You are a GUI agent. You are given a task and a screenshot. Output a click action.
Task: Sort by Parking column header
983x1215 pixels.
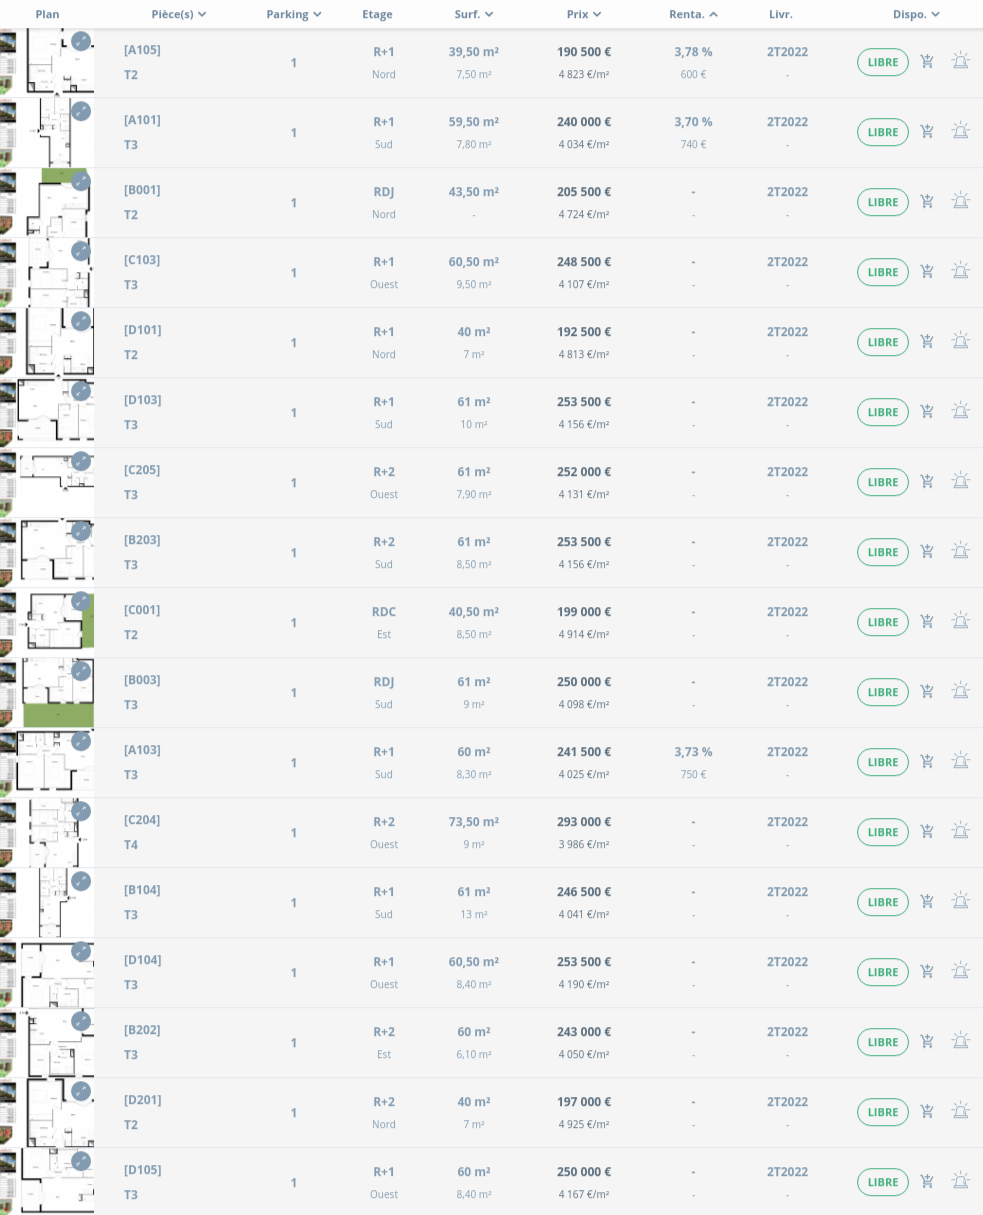coord(293,14)
